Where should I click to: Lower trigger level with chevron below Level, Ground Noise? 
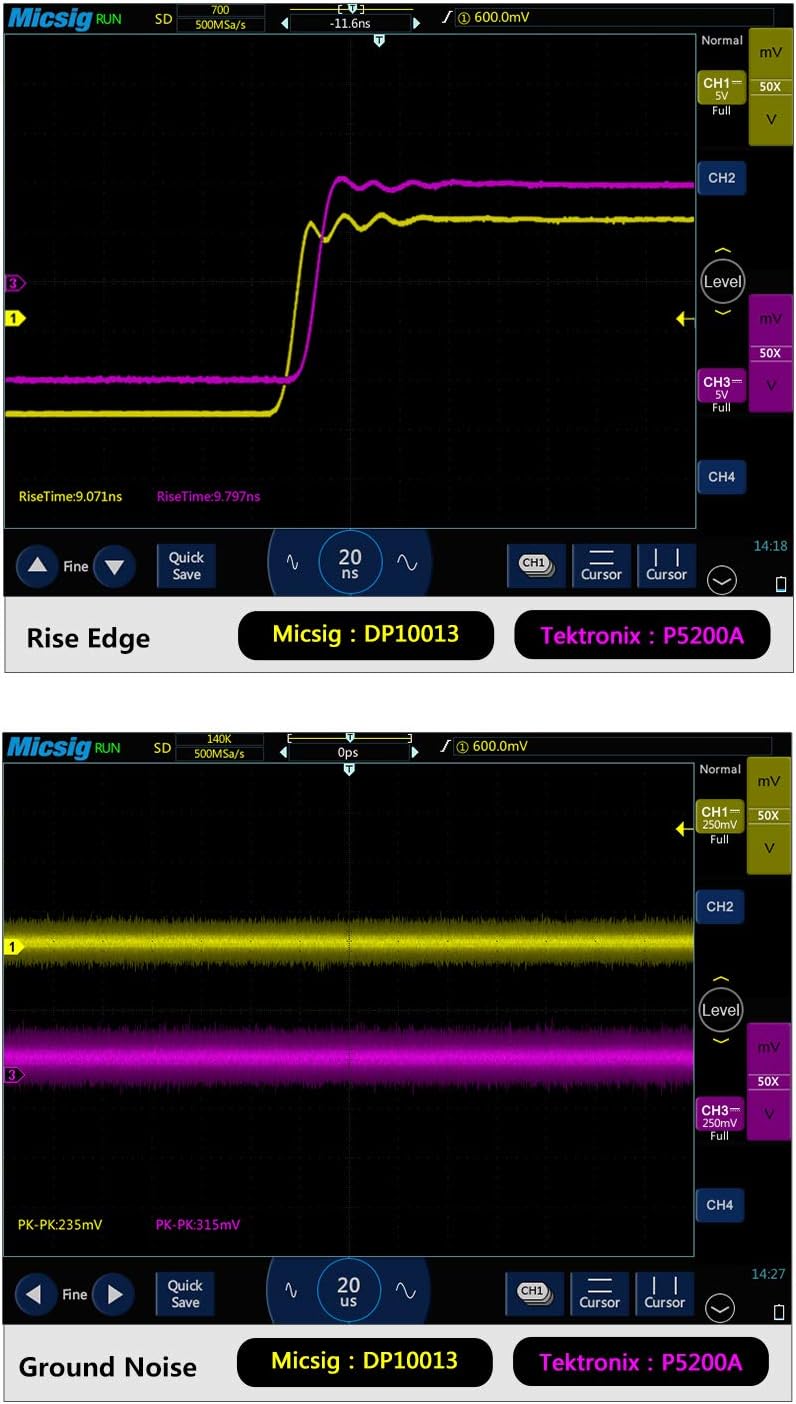coord(721,1041)
